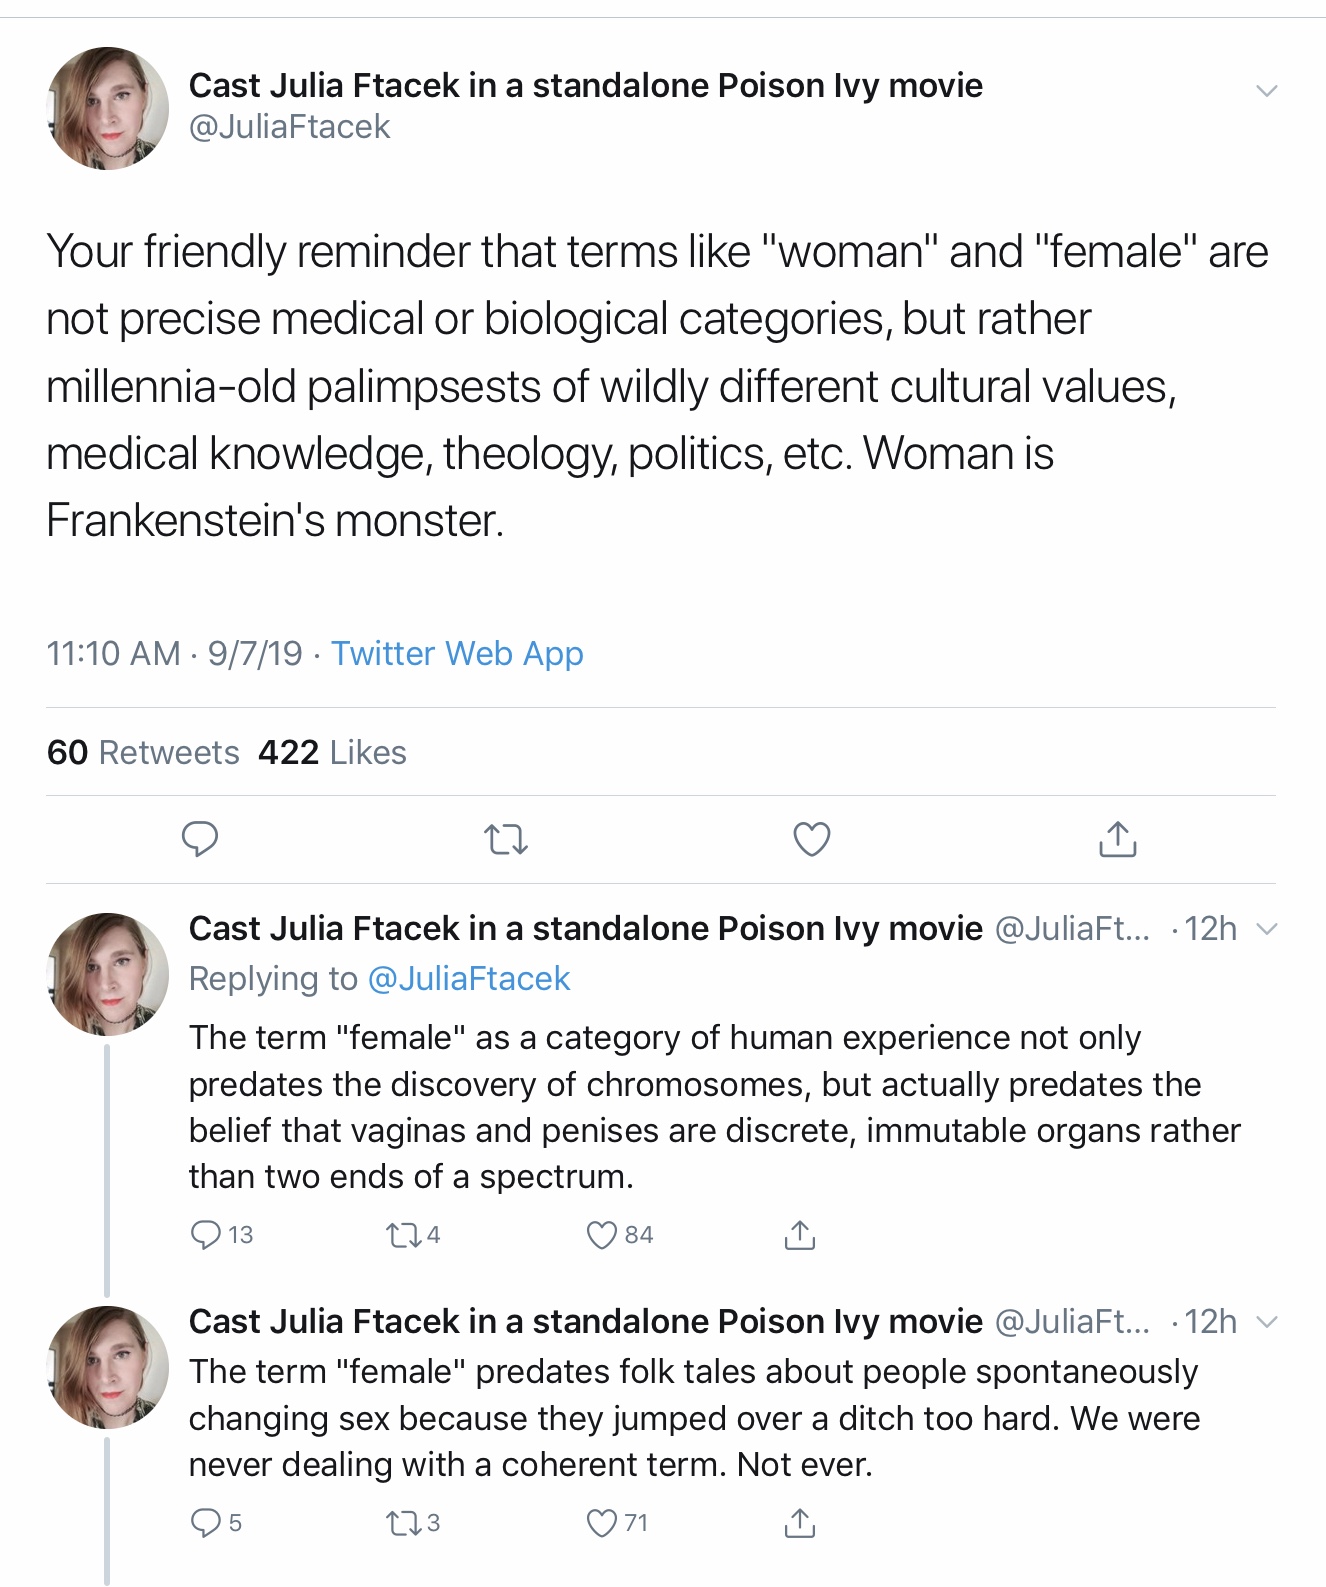Like the reply with 71 likes
This screenshot has height=1587, width=1326.
(x=602, y=1523)
